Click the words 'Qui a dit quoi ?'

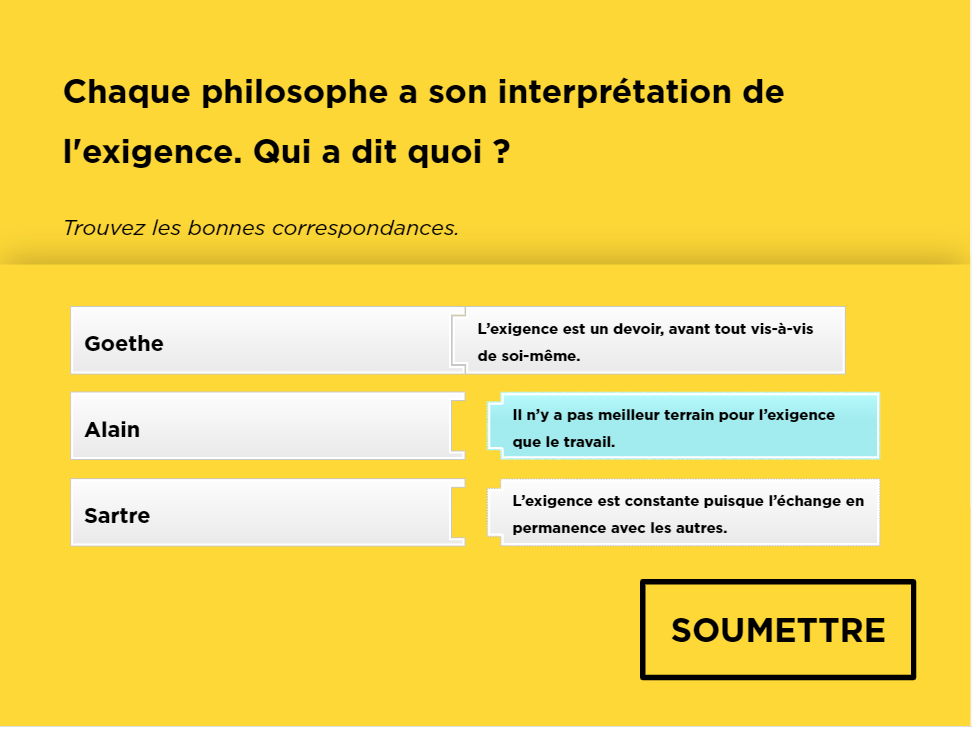382,153
